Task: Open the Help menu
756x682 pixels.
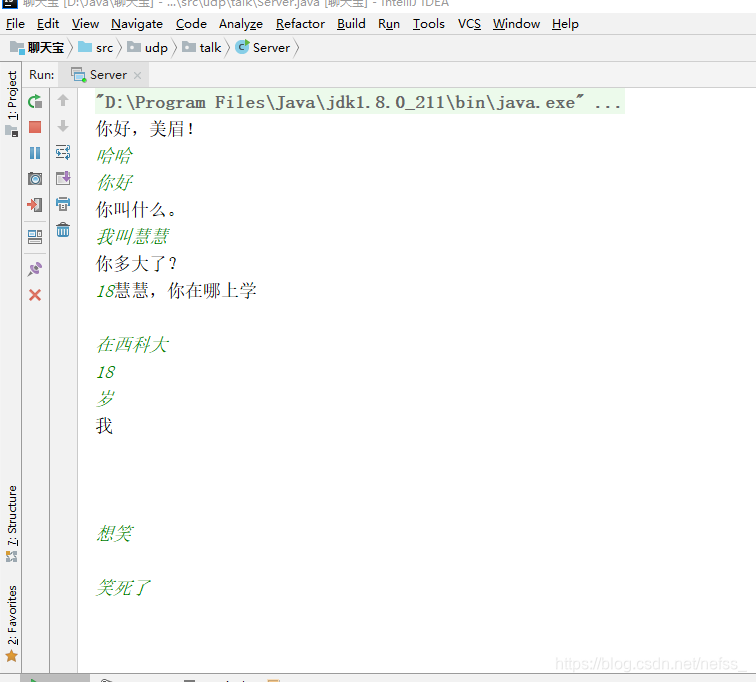Action: 565,24
